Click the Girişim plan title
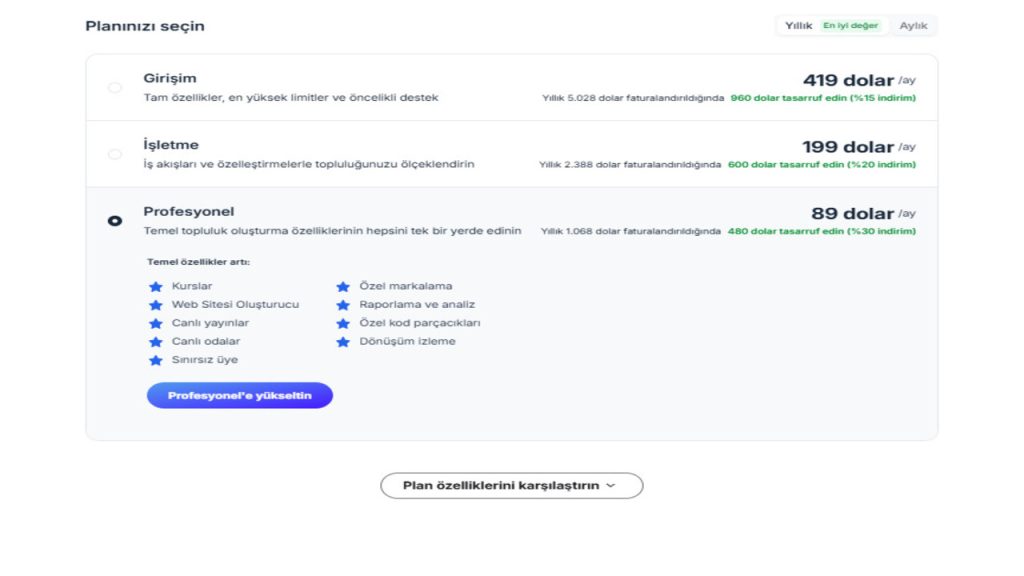Image resolution: width=1024 pixels, height=576 pixels. point(170,78)
